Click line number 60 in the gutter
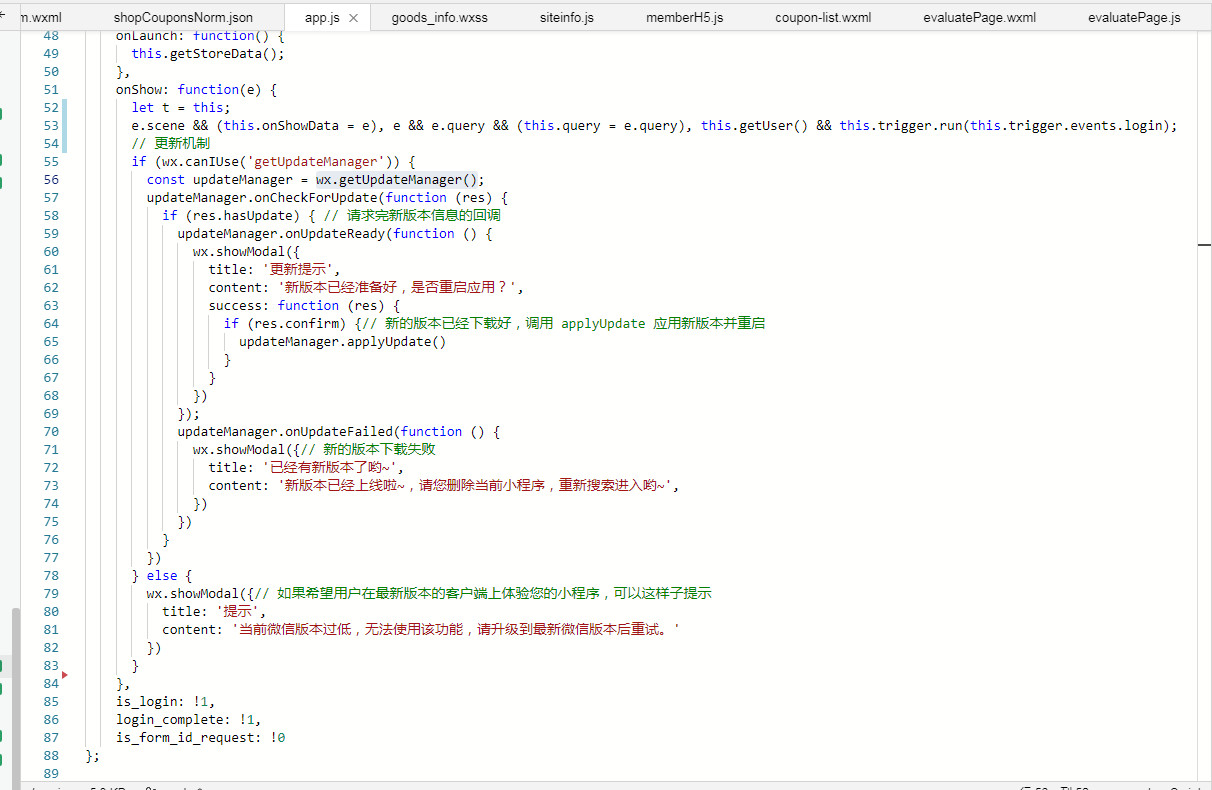 (50, 251)
